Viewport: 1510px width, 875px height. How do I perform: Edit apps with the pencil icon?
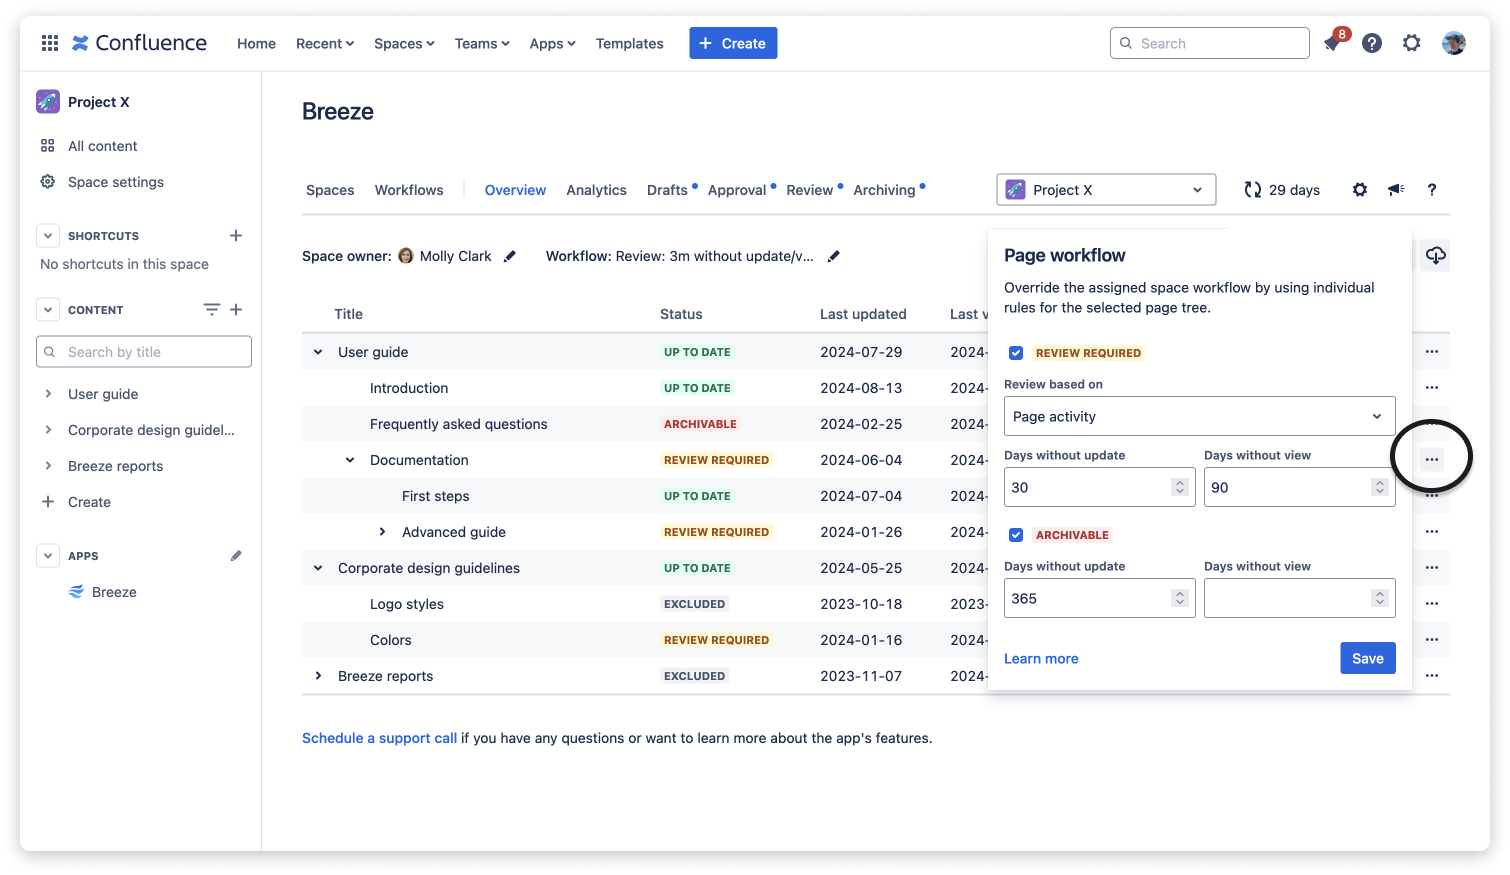236,556
